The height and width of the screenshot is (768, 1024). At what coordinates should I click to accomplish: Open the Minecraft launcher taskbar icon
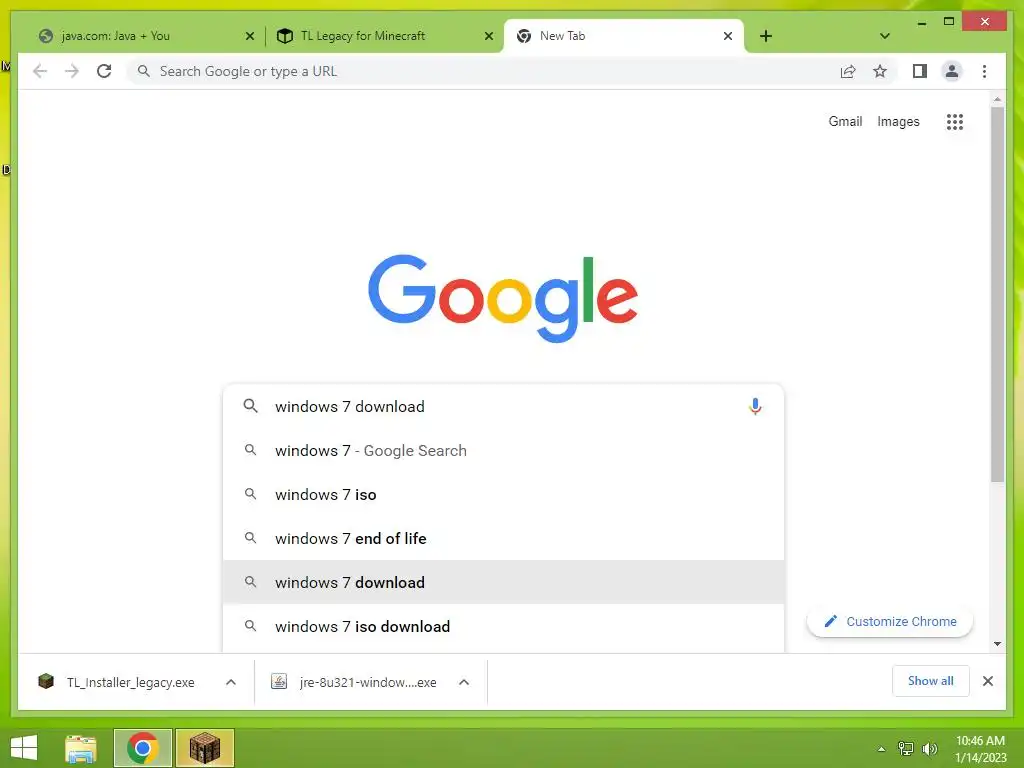coord(204,748)
